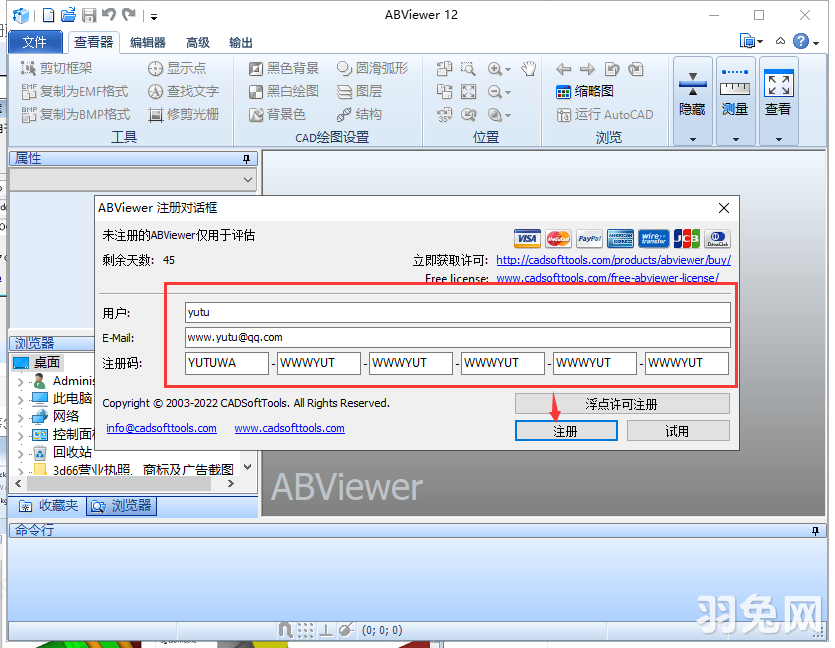Viewport: 835px width, 648px height.
Task: Toggle the 黑色背景 black background option
Action: pyautogui.click(x=281, y=68)
